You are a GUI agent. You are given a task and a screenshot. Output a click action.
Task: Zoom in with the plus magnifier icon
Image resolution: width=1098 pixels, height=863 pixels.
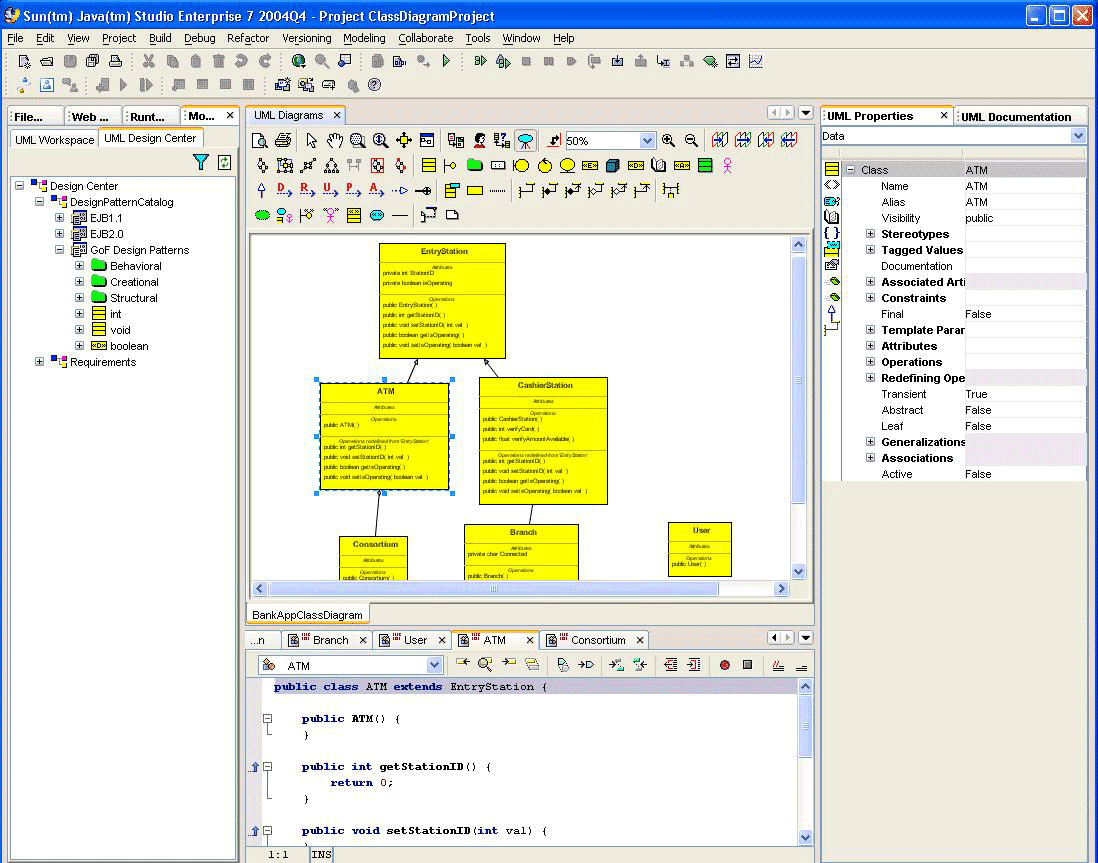668,141
